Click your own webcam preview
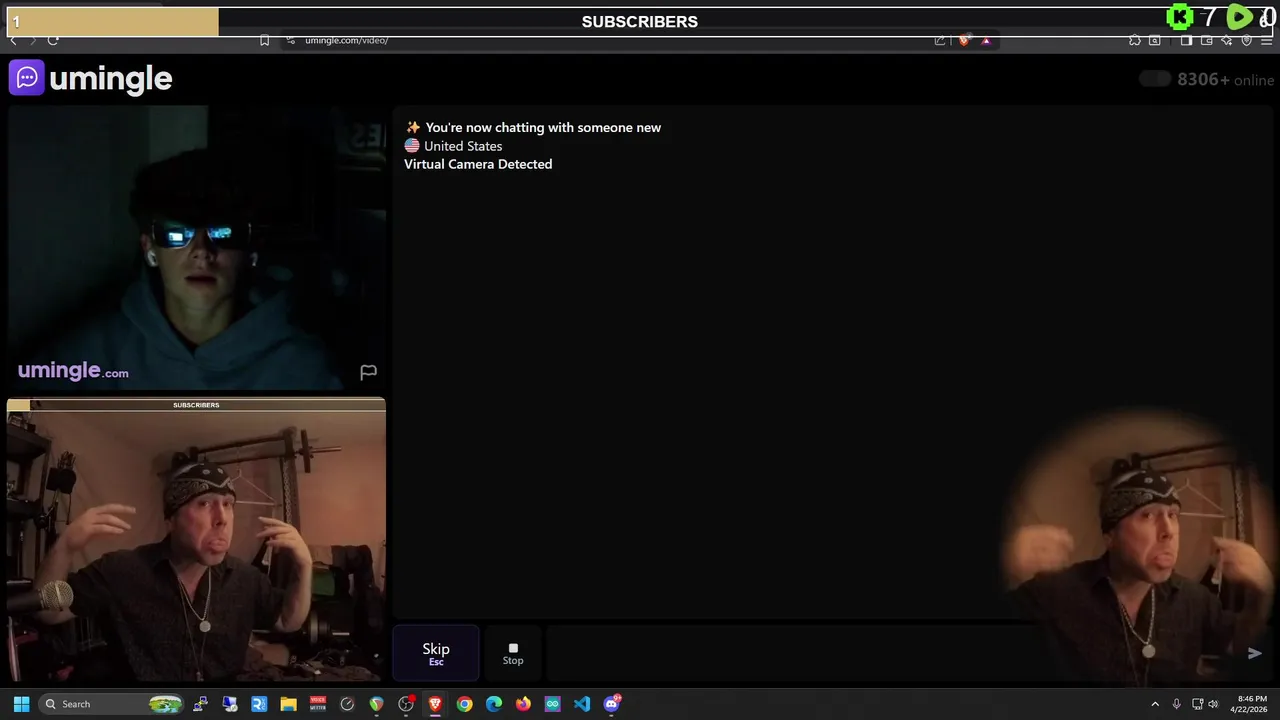 (x=196, y=540)
